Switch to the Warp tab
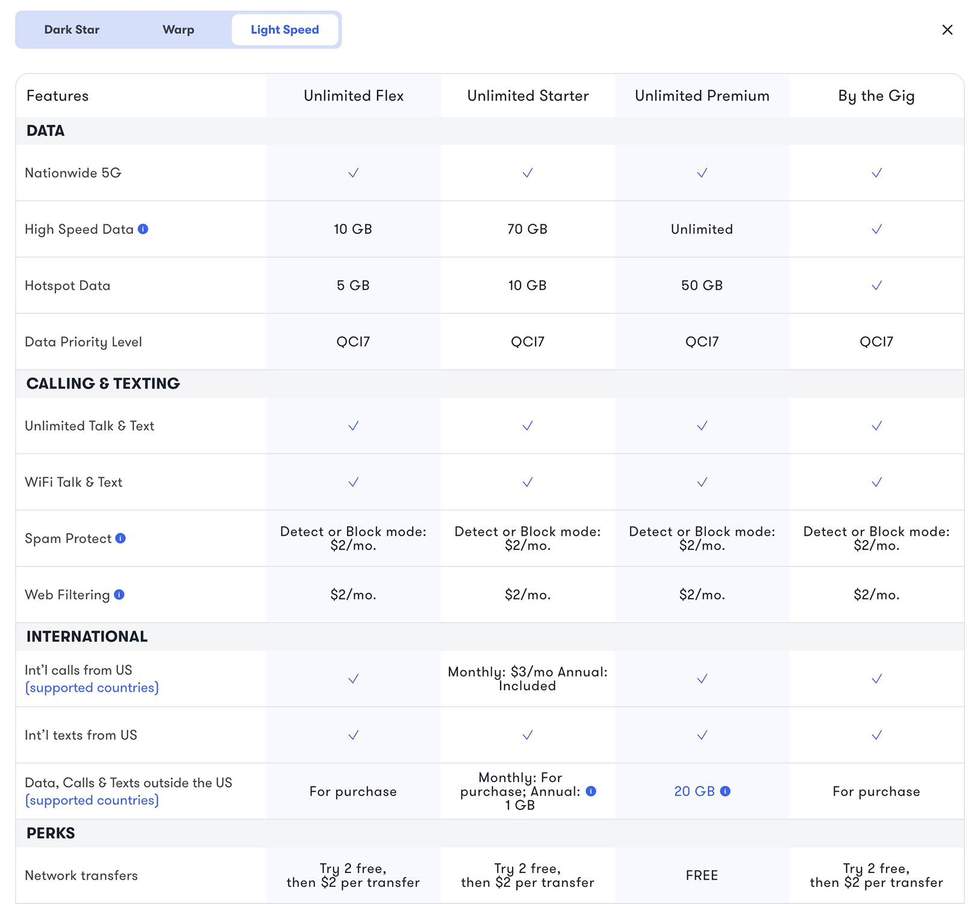This screenshot has width=980, height=904. [178, 30]
